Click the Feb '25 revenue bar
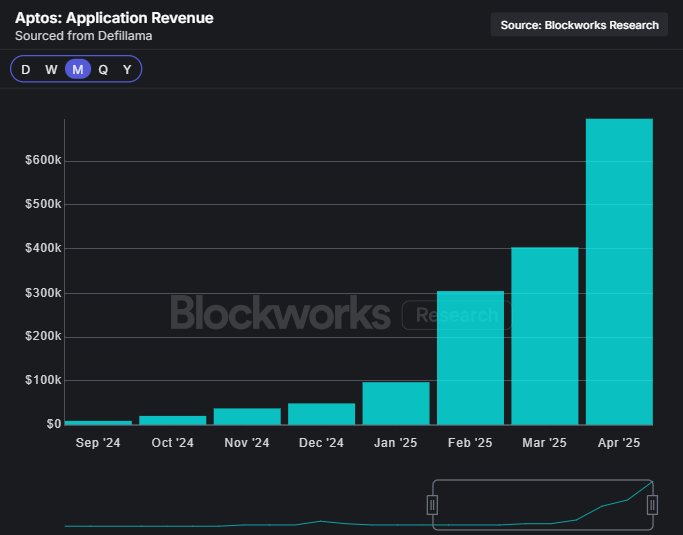The width and height of the screenshot is (683, 535). click(470, 358)
